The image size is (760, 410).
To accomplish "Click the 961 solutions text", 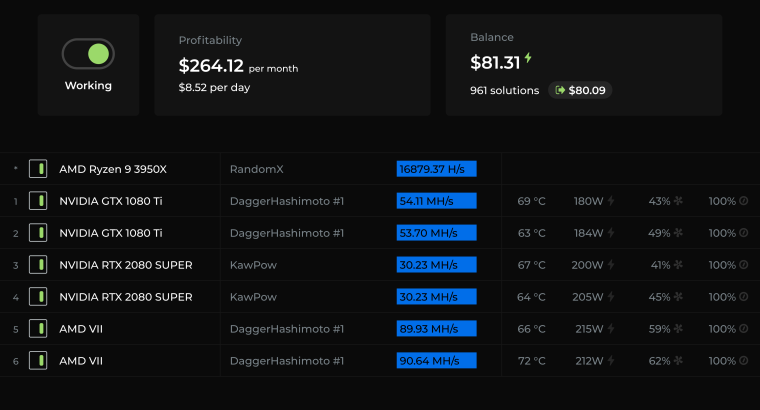I will (505, 91).
